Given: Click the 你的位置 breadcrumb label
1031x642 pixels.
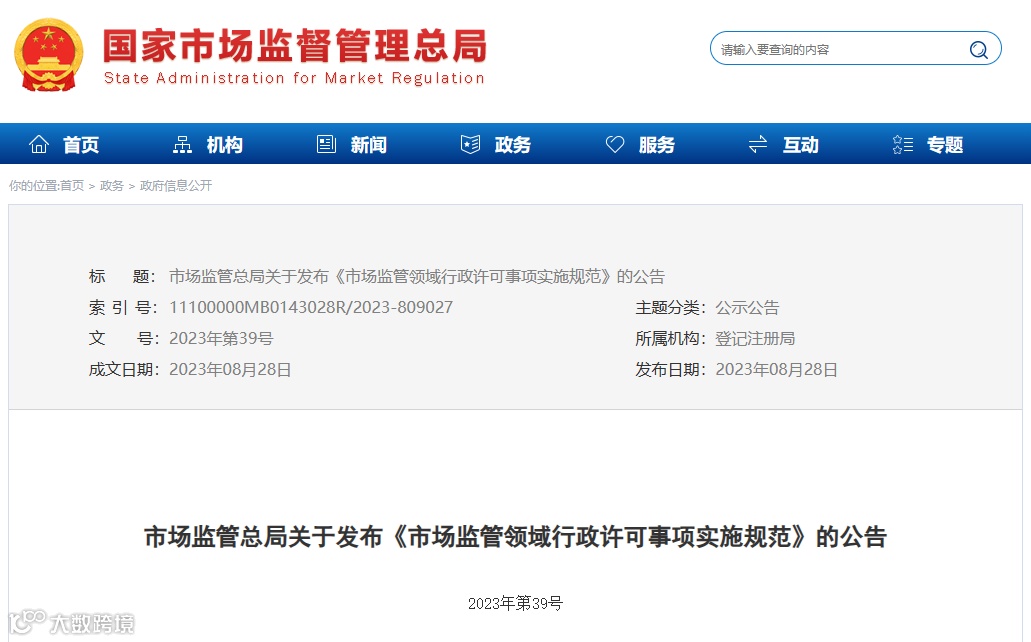Looking at the screenshot, I should point(33,185).
